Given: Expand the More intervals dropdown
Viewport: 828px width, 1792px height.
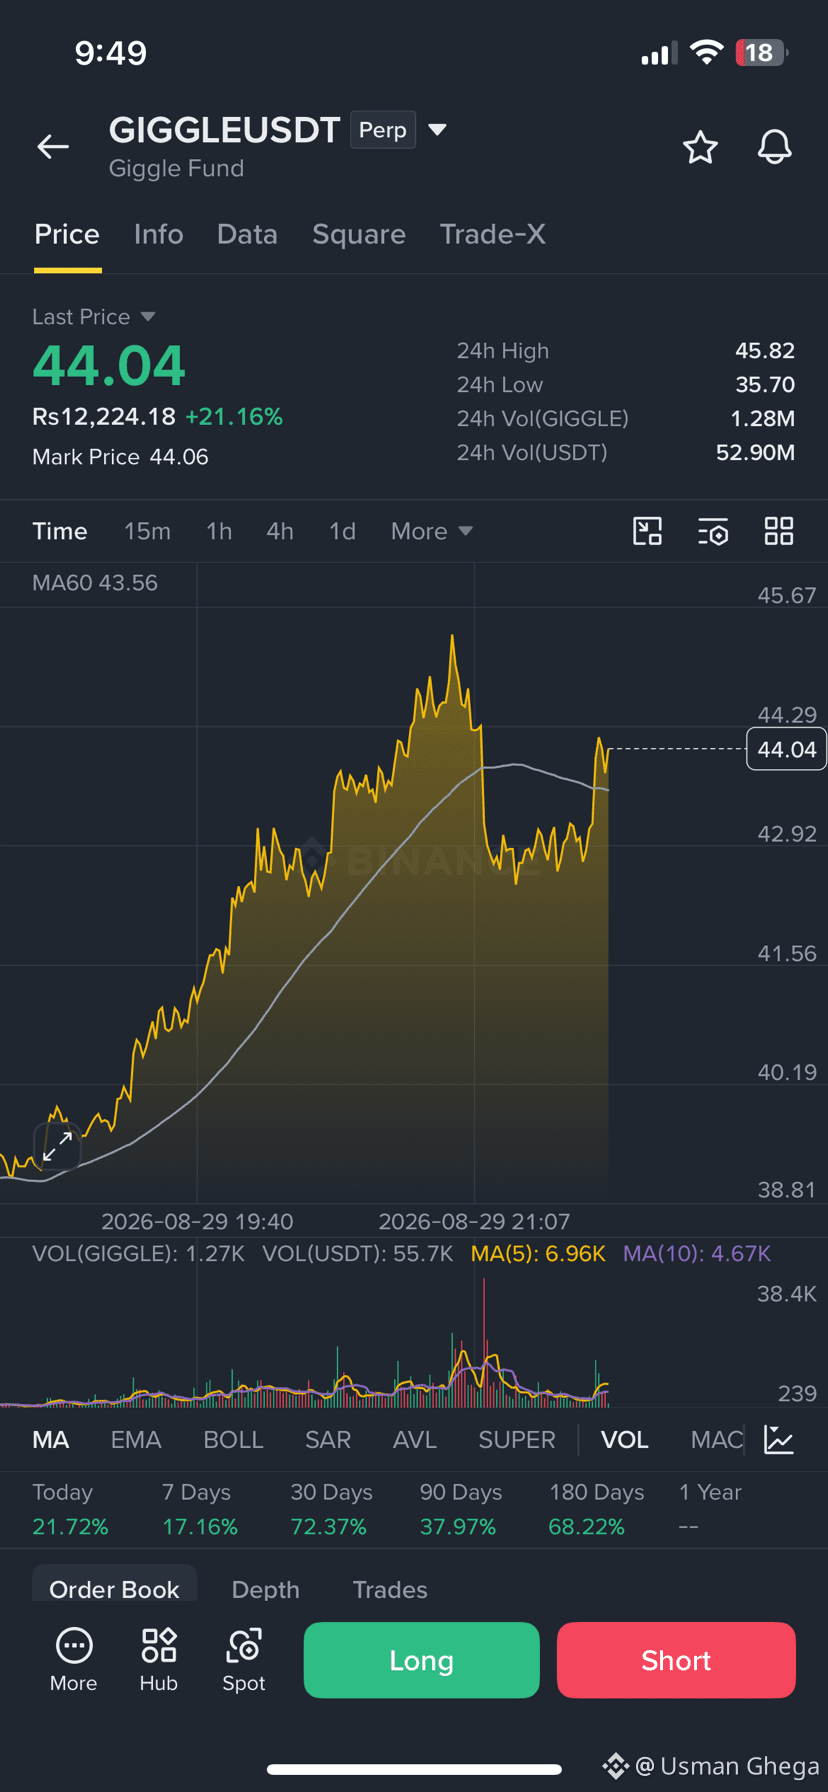Looking at the screenshot, I should (x=431, y=531).
